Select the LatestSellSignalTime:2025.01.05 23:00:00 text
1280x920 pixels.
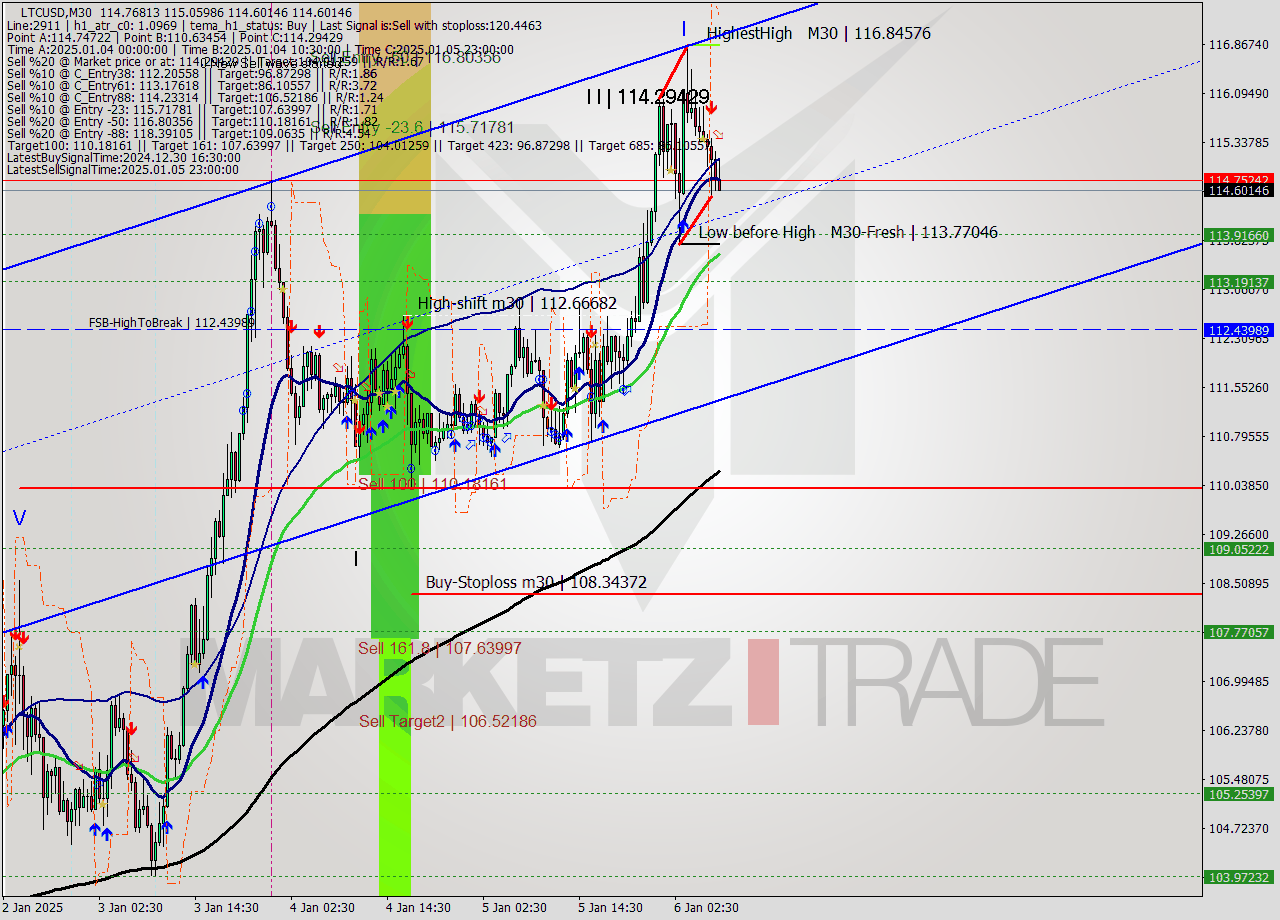pyautogui.click(x=122, y=170)
